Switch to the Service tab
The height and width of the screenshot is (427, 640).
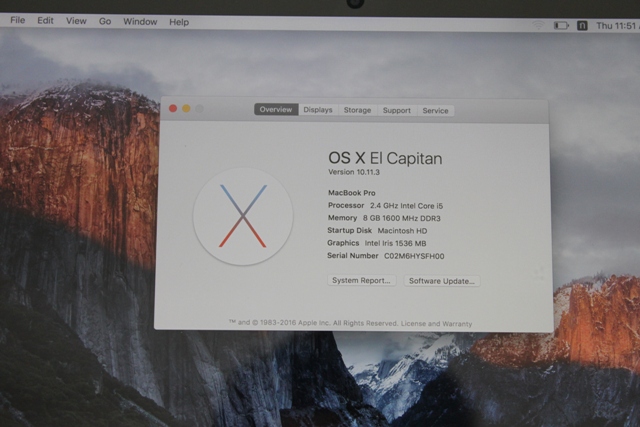pos(436,111)
